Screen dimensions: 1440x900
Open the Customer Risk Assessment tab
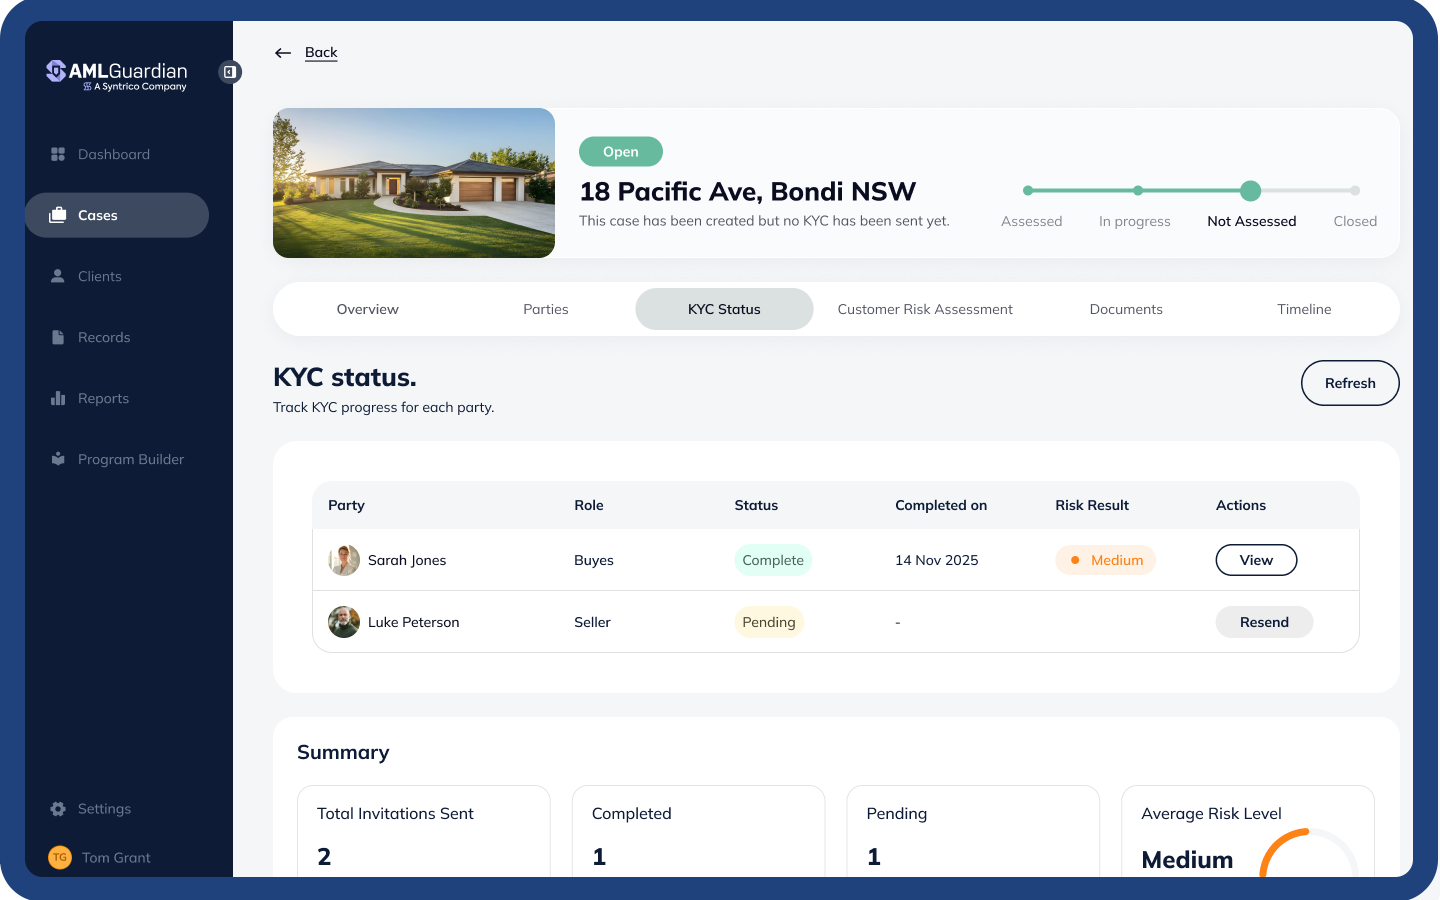(x=925, y=309)
